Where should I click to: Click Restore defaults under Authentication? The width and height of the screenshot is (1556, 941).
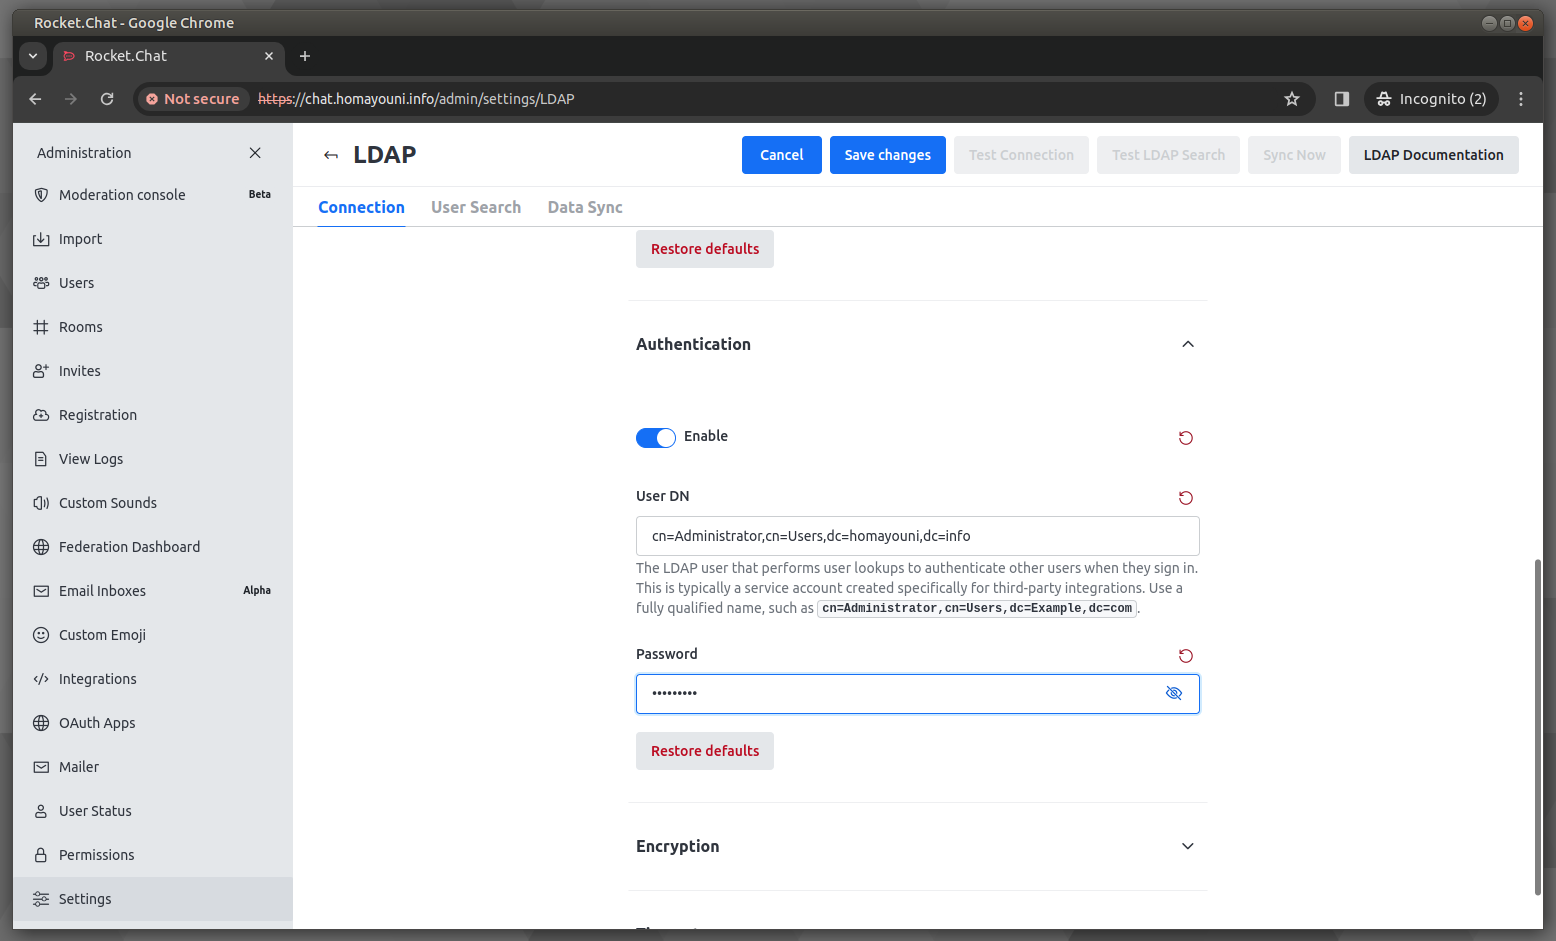tap(705, 751)
